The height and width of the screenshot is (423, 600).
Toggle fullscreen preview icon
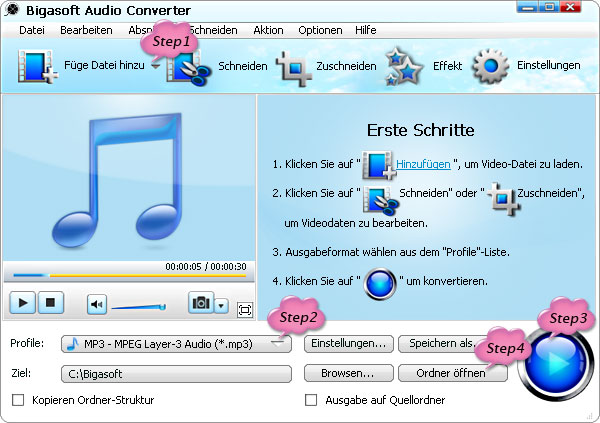245,310
